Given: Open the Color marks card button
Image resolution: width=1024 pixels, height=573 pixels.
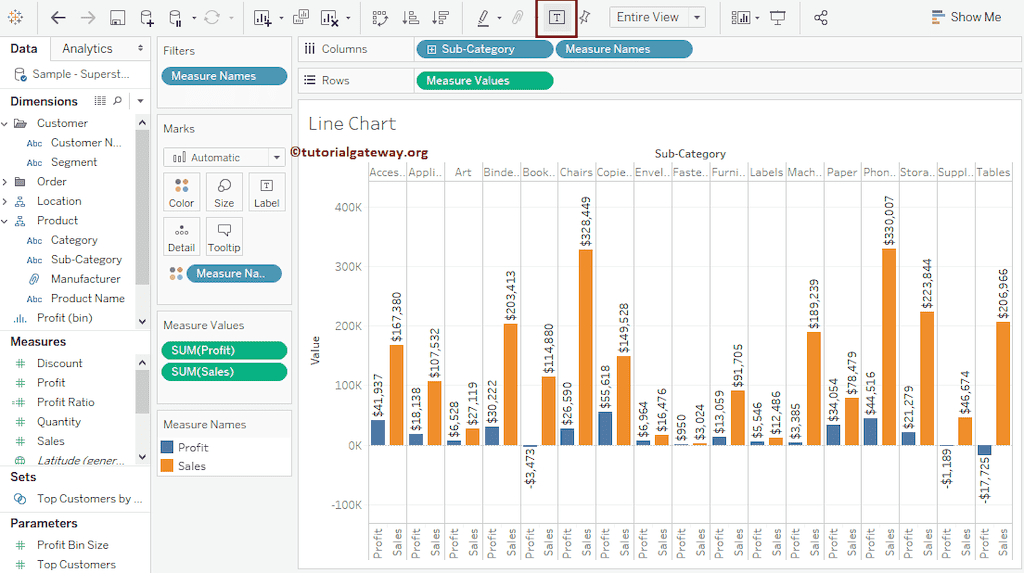Looking at the screenshot, I should tap(181, 192).
